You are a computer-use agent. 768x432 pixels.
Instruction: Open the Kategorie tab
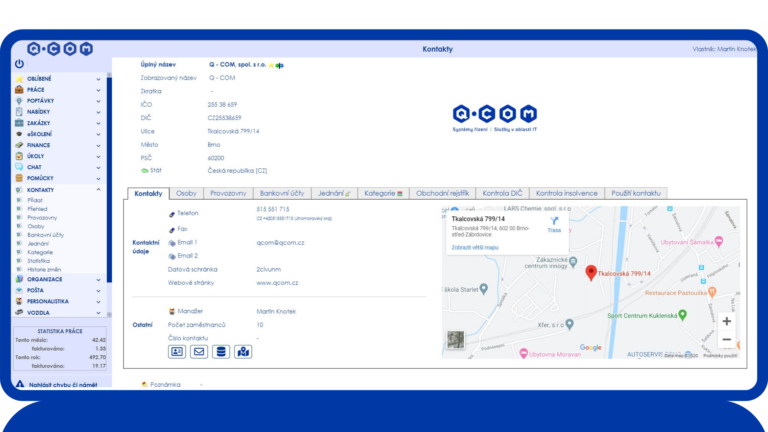pos(384,193)
